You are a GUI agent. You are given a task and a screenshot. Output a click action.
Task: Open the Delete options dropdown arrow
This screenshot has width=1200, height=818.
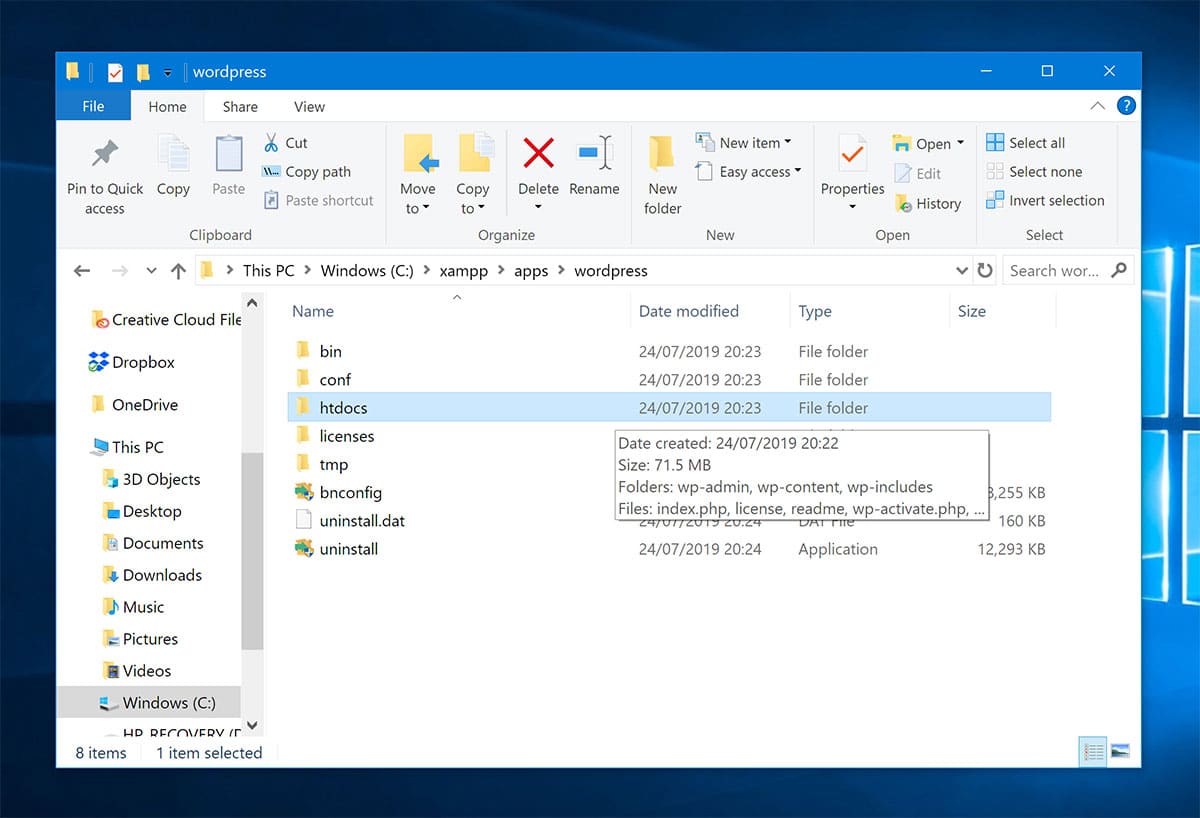tap(539, 208)
